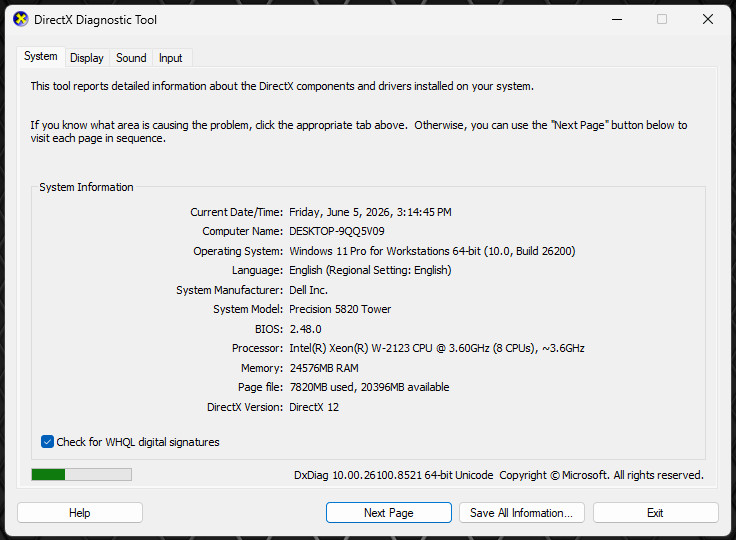Image resolution: width=736 pixels, height=540 pixels.
Task: Click the Operating System value text
Action: click(x=432, y=251)
